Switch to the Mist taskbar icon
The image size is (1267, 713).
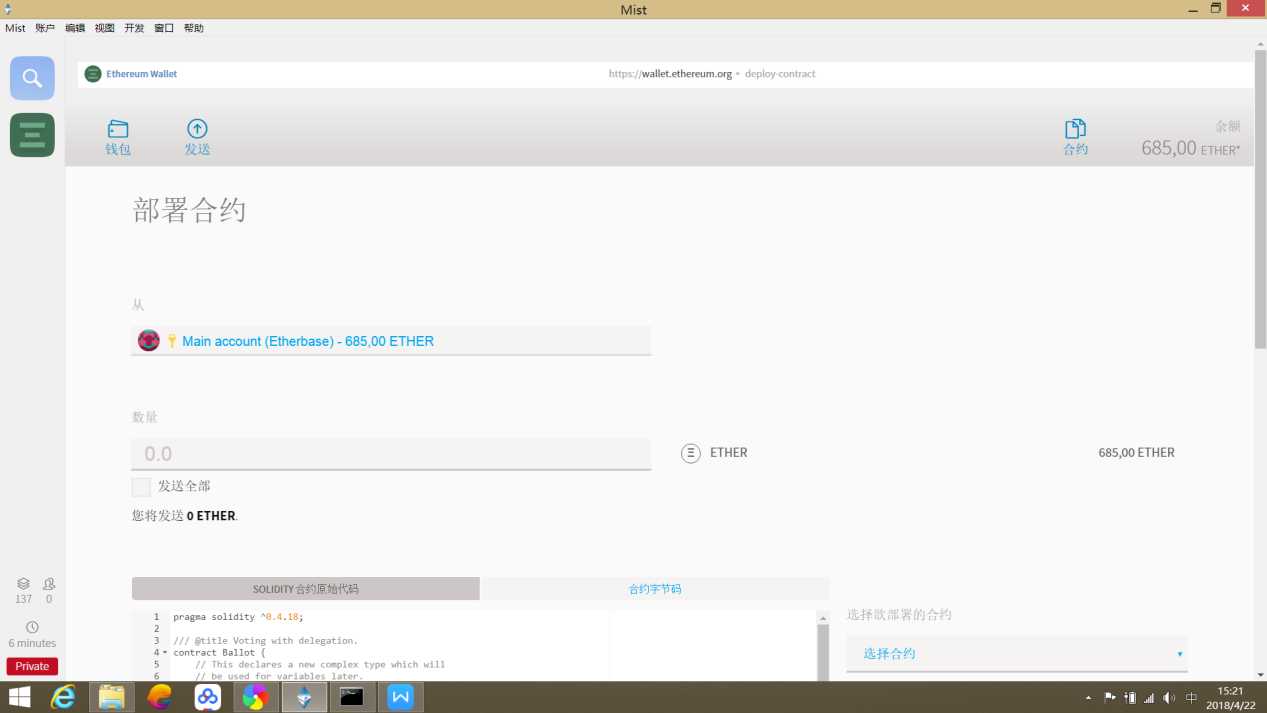click(304, 697)
